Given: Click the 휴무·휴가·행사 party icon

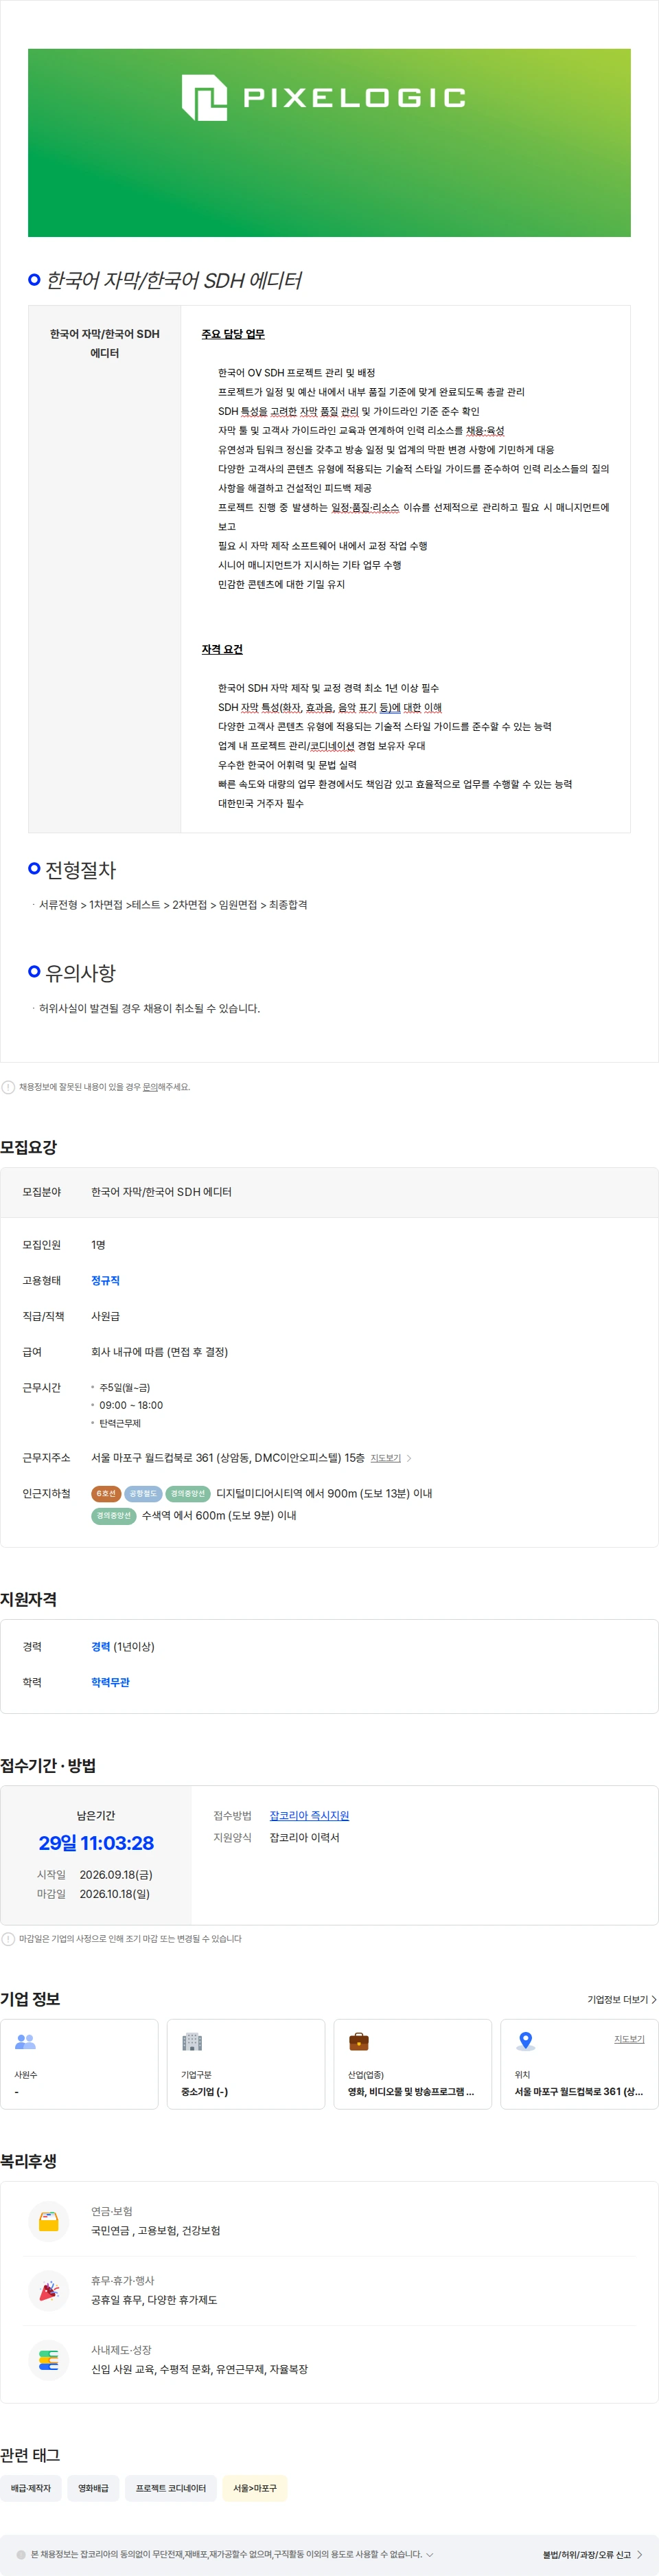Looking at the screenshot, I should pos(48,2291).
